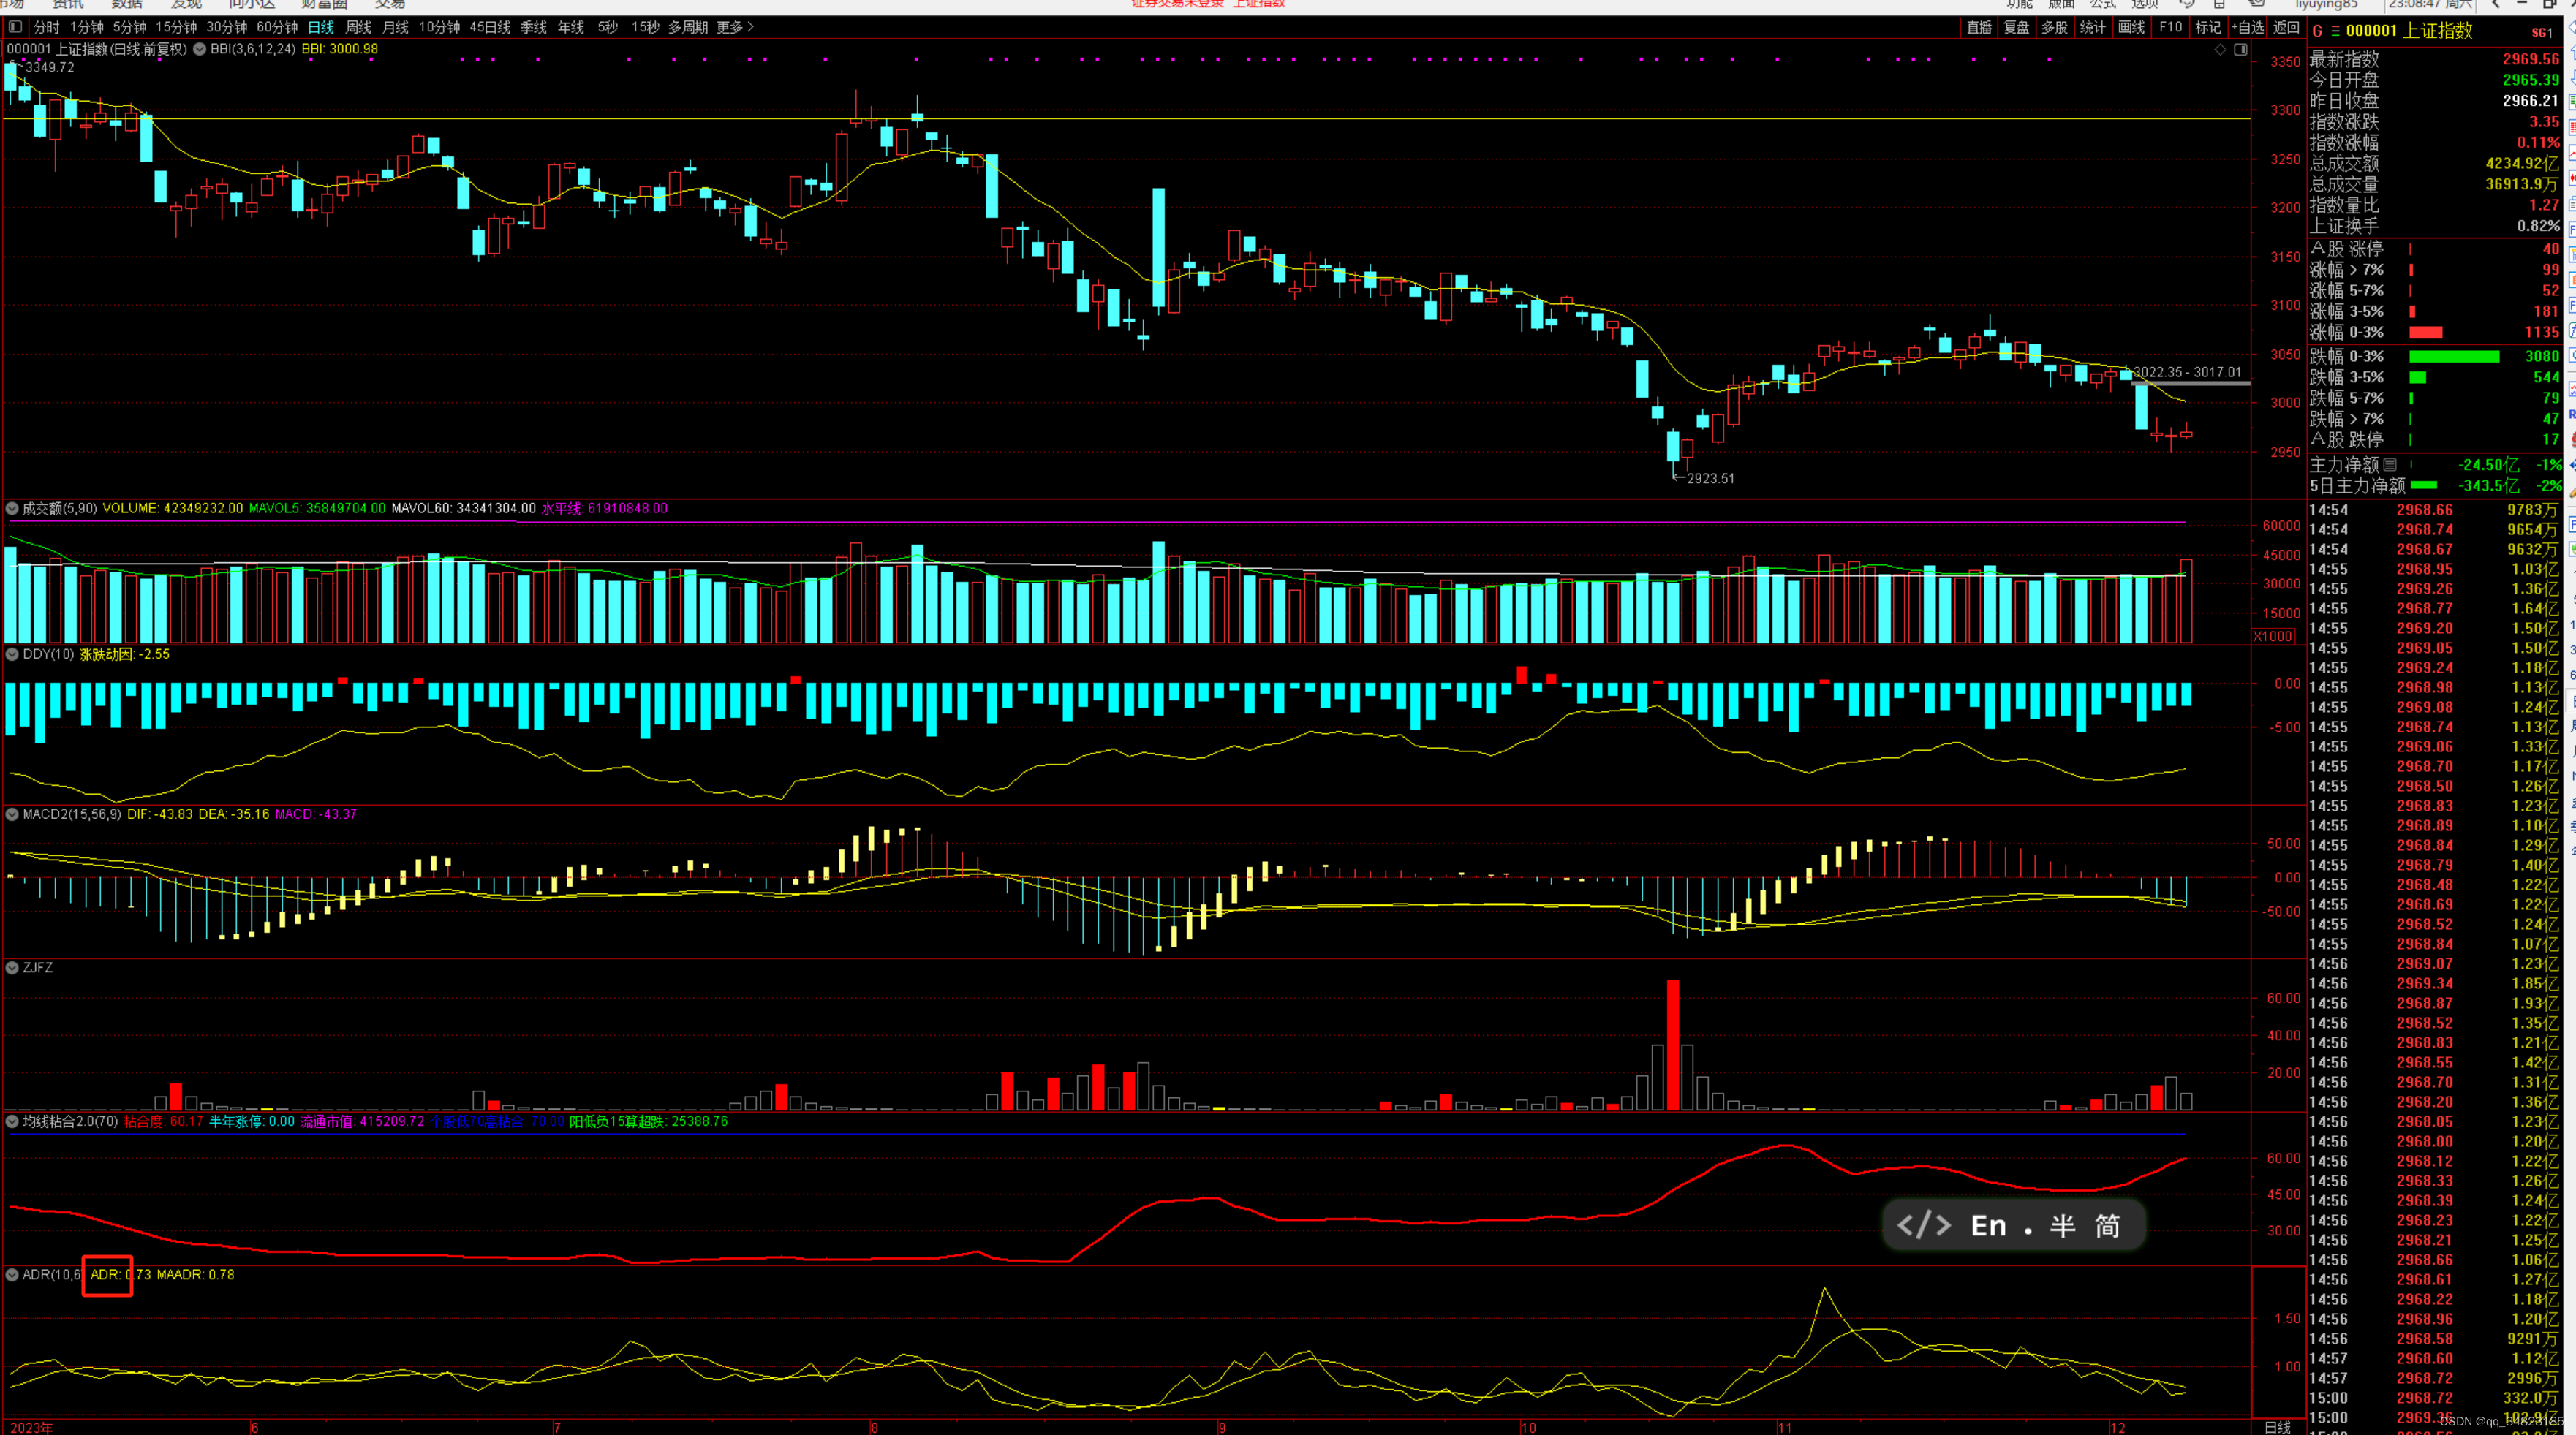This screenshot has width=2576, height=1435.
Task: Click the ADR value label in red box
Action: [x=107, y=1274]
